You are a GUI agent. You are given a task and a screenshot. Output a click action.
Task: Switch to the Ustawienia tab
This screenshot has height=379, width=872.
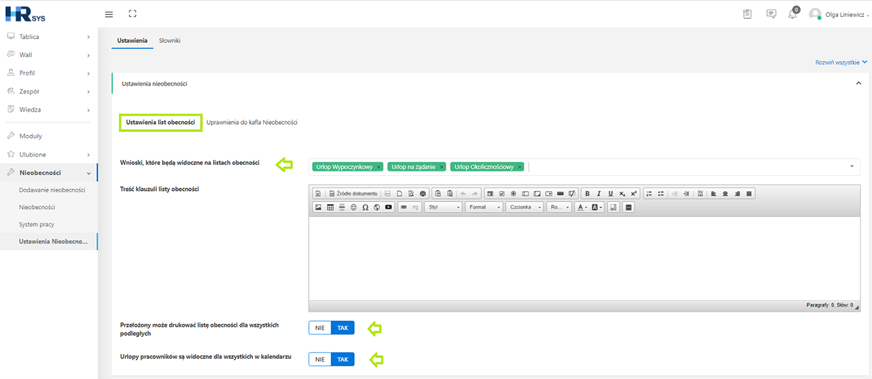coord(132,41)
